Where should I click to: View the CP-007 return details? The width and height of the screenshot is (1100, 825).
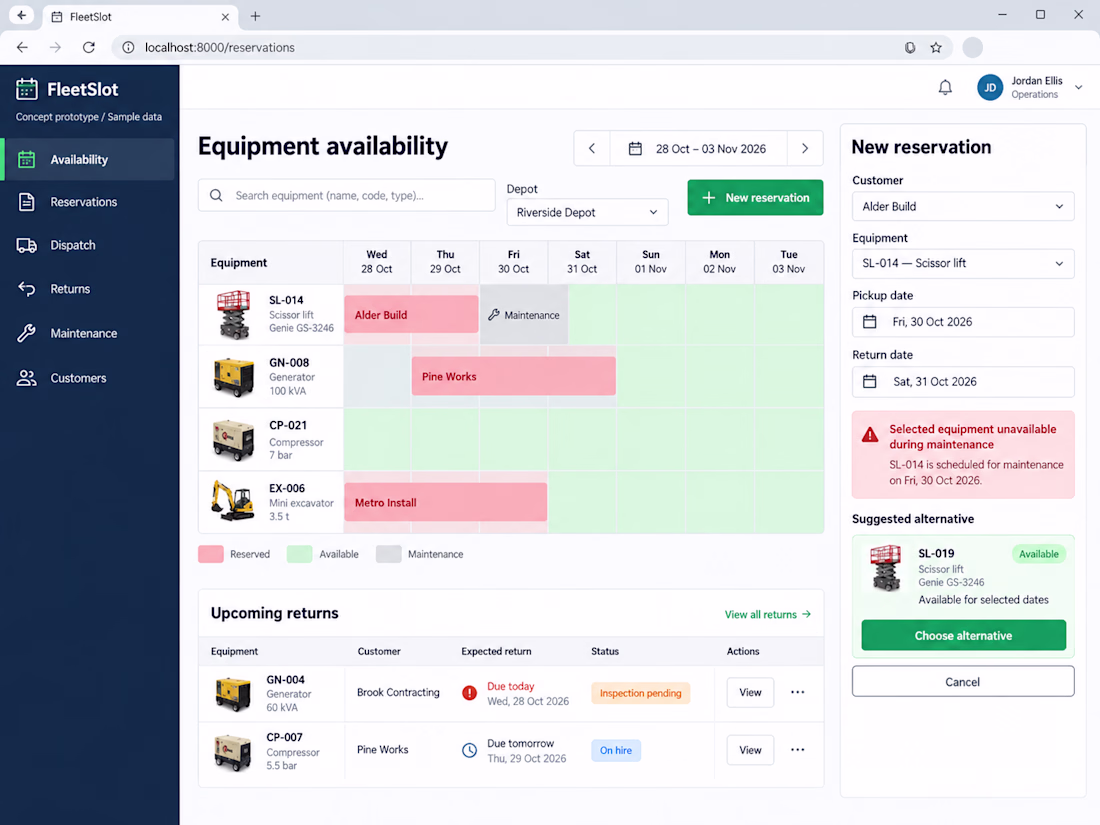pos(750,750)
